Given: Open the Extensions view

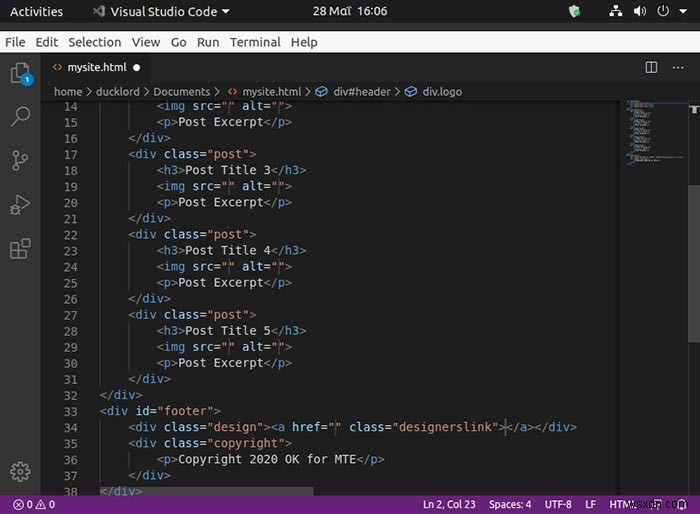Looking at the screenshot, I should [x=20, y=249].
